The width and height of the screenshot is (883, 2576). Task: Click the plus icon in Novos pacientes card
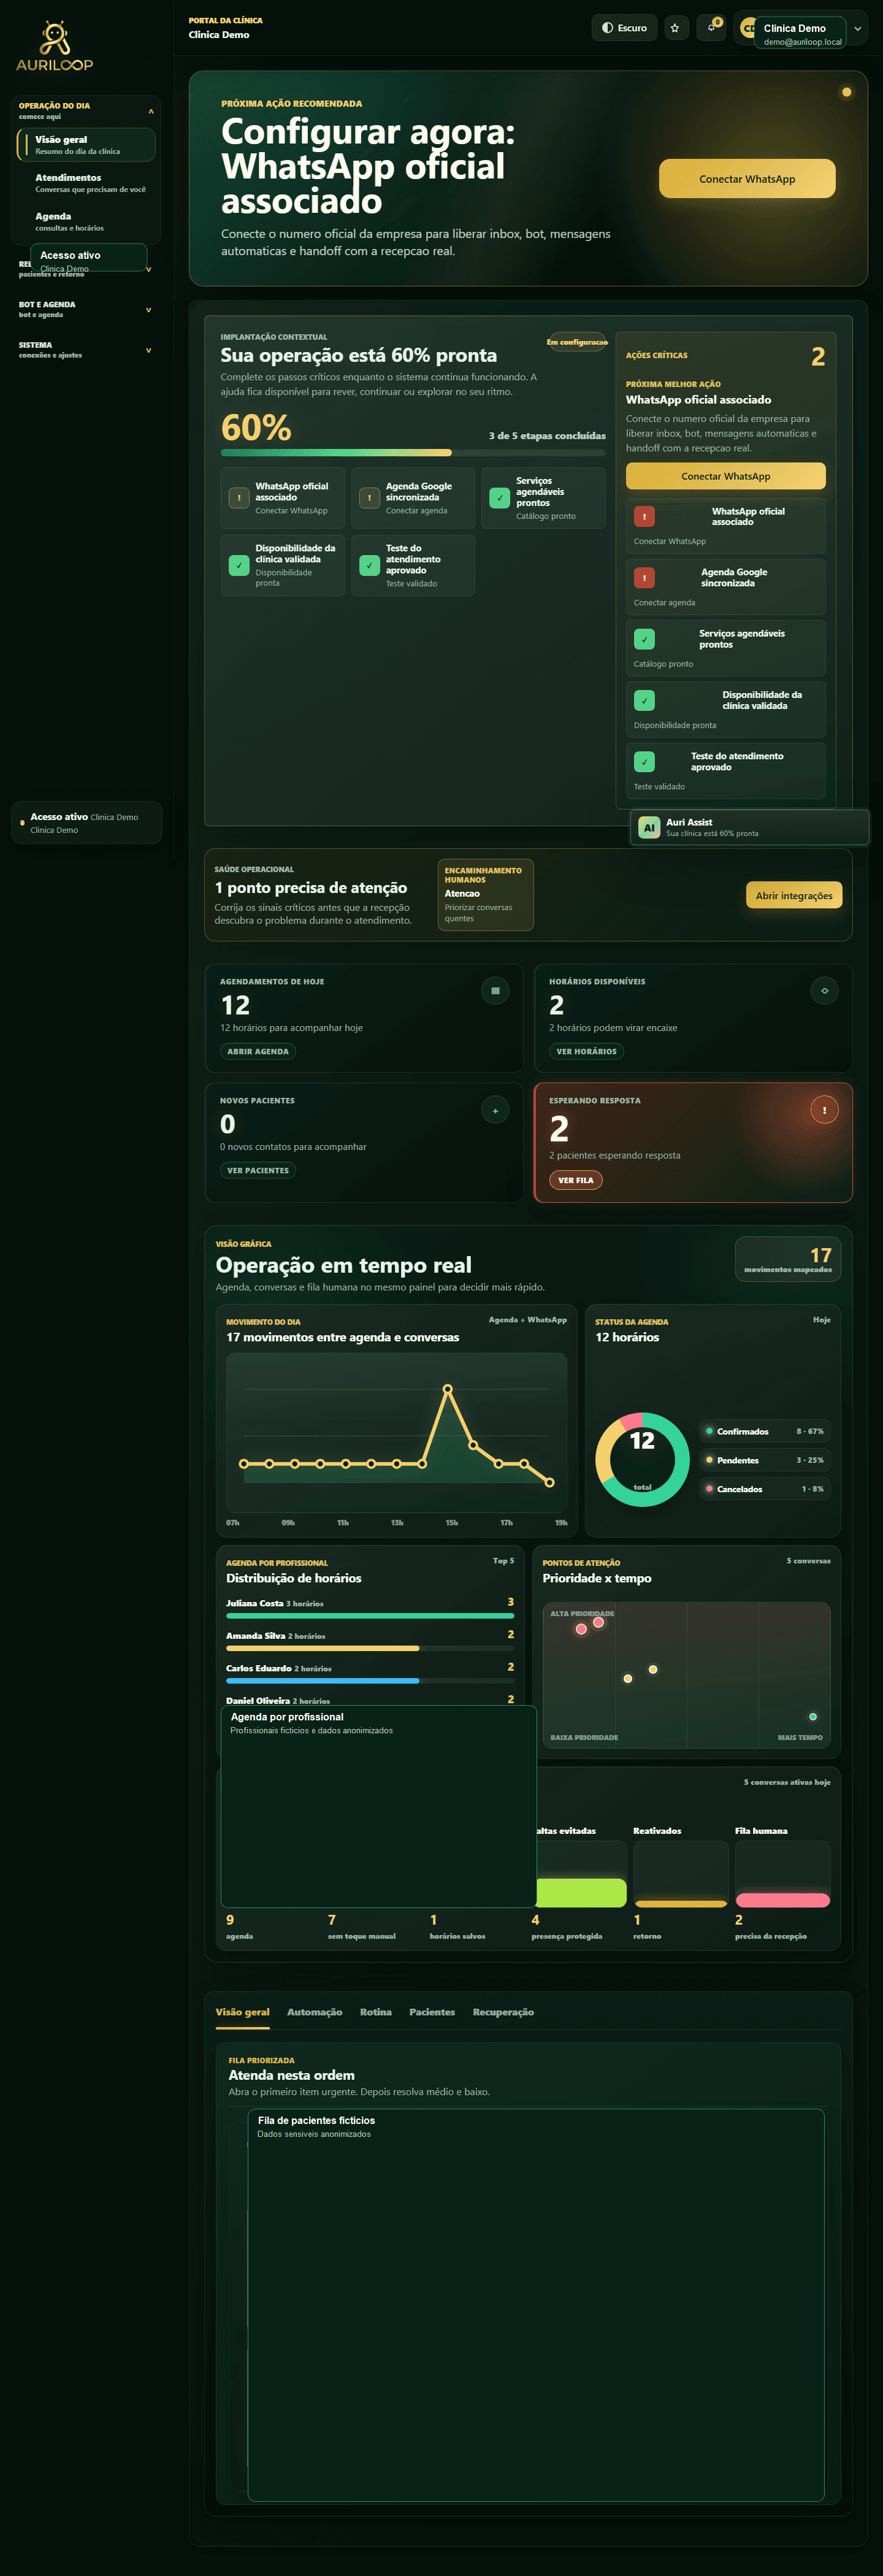click(x=495, y=1109)
